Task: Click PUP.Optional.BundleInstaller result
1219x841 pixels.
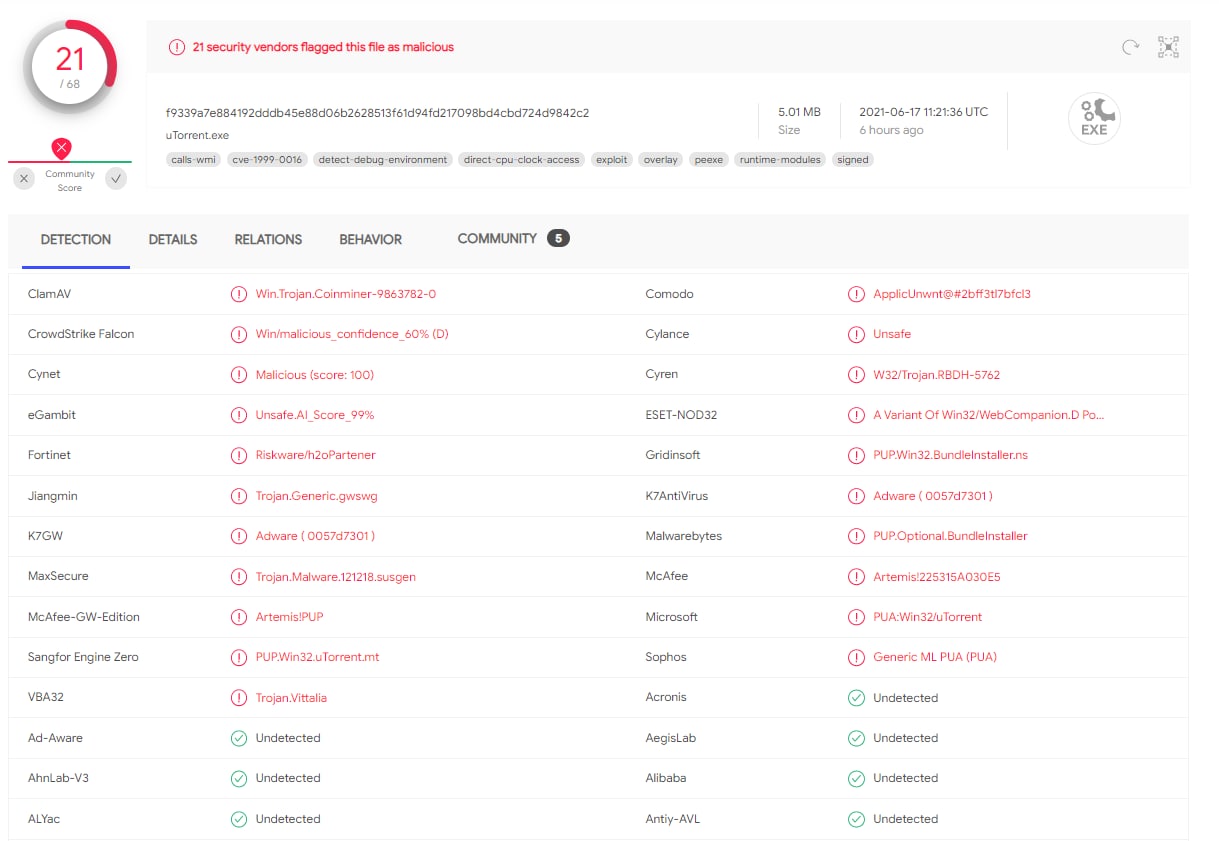Action: pyautogui.click(x=950, y=536)
